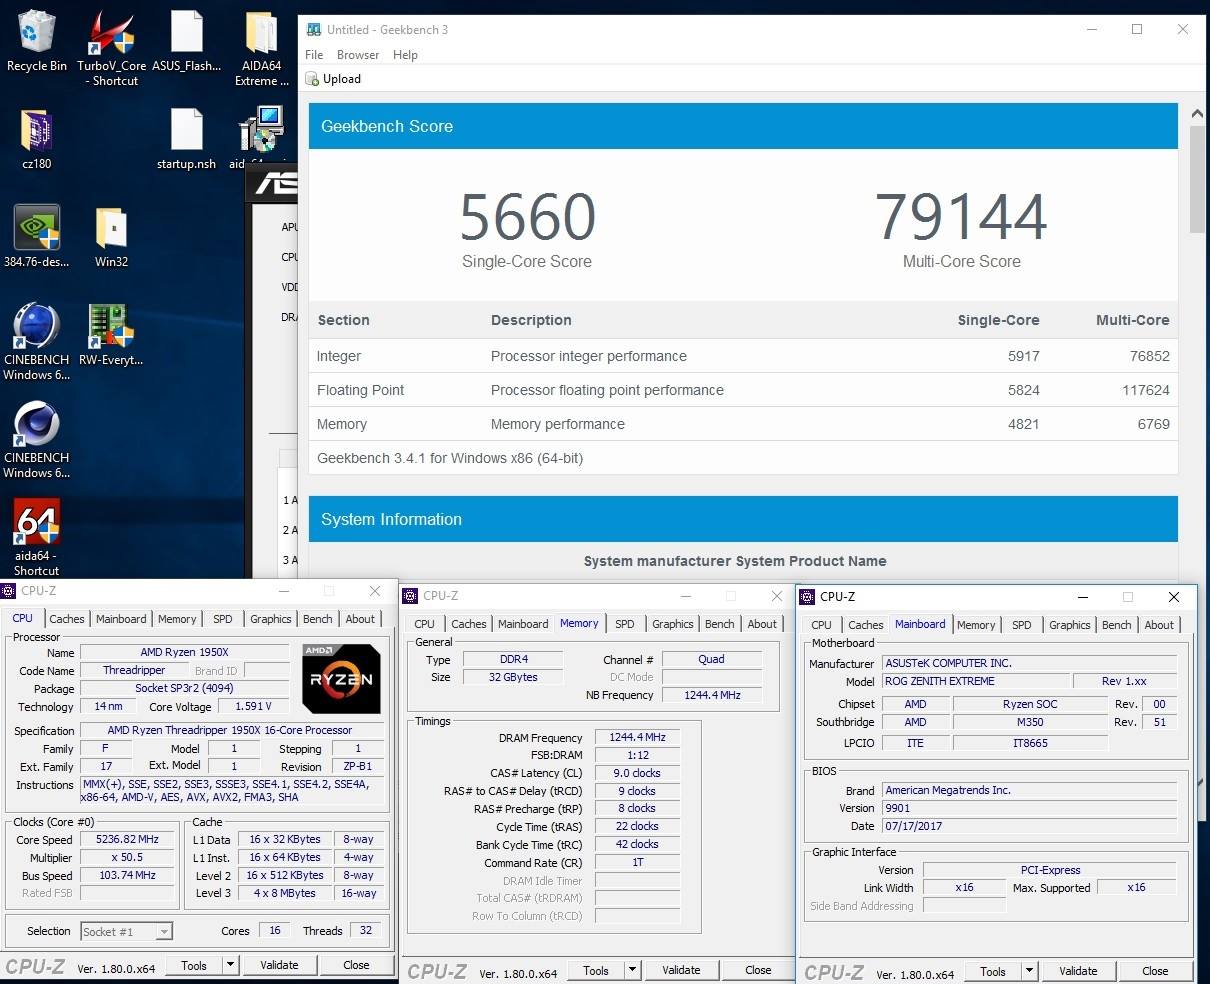This screenshot has height=984, width=1210.
Task: Open the Browser menu in Geekbench
Action: point(358,55)
